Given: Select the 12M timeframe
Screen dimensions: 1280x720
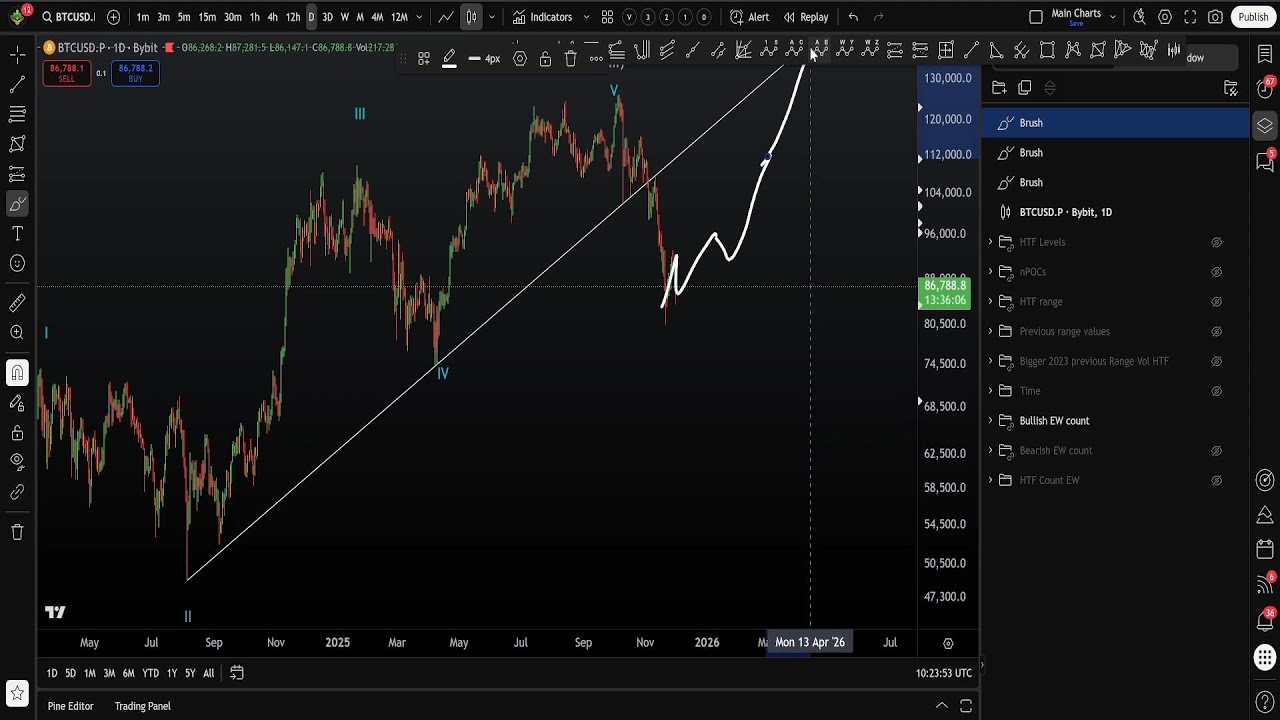Looking at the screenshot, I should pos(399,17).
